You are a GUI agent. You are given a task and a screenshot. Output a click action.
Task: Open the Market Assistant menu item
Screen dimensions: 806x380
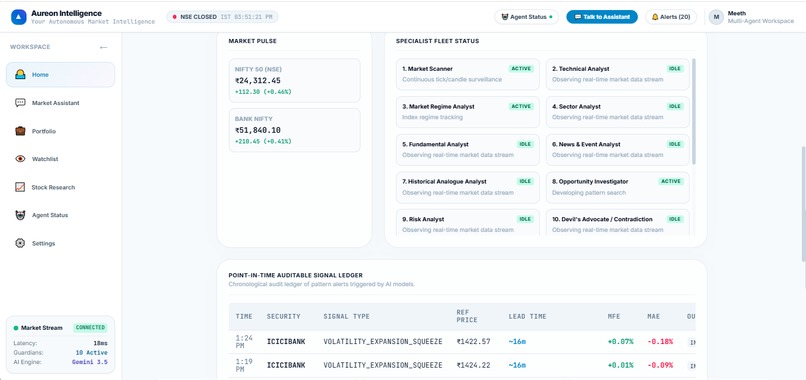(61, 103)
